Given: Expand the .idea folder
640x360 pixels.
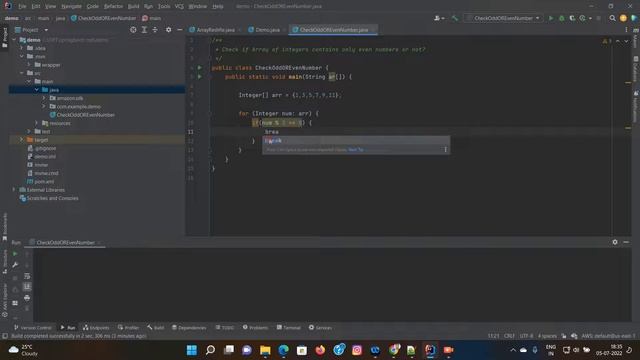Looking at the screenshot, I should point(22,48).
